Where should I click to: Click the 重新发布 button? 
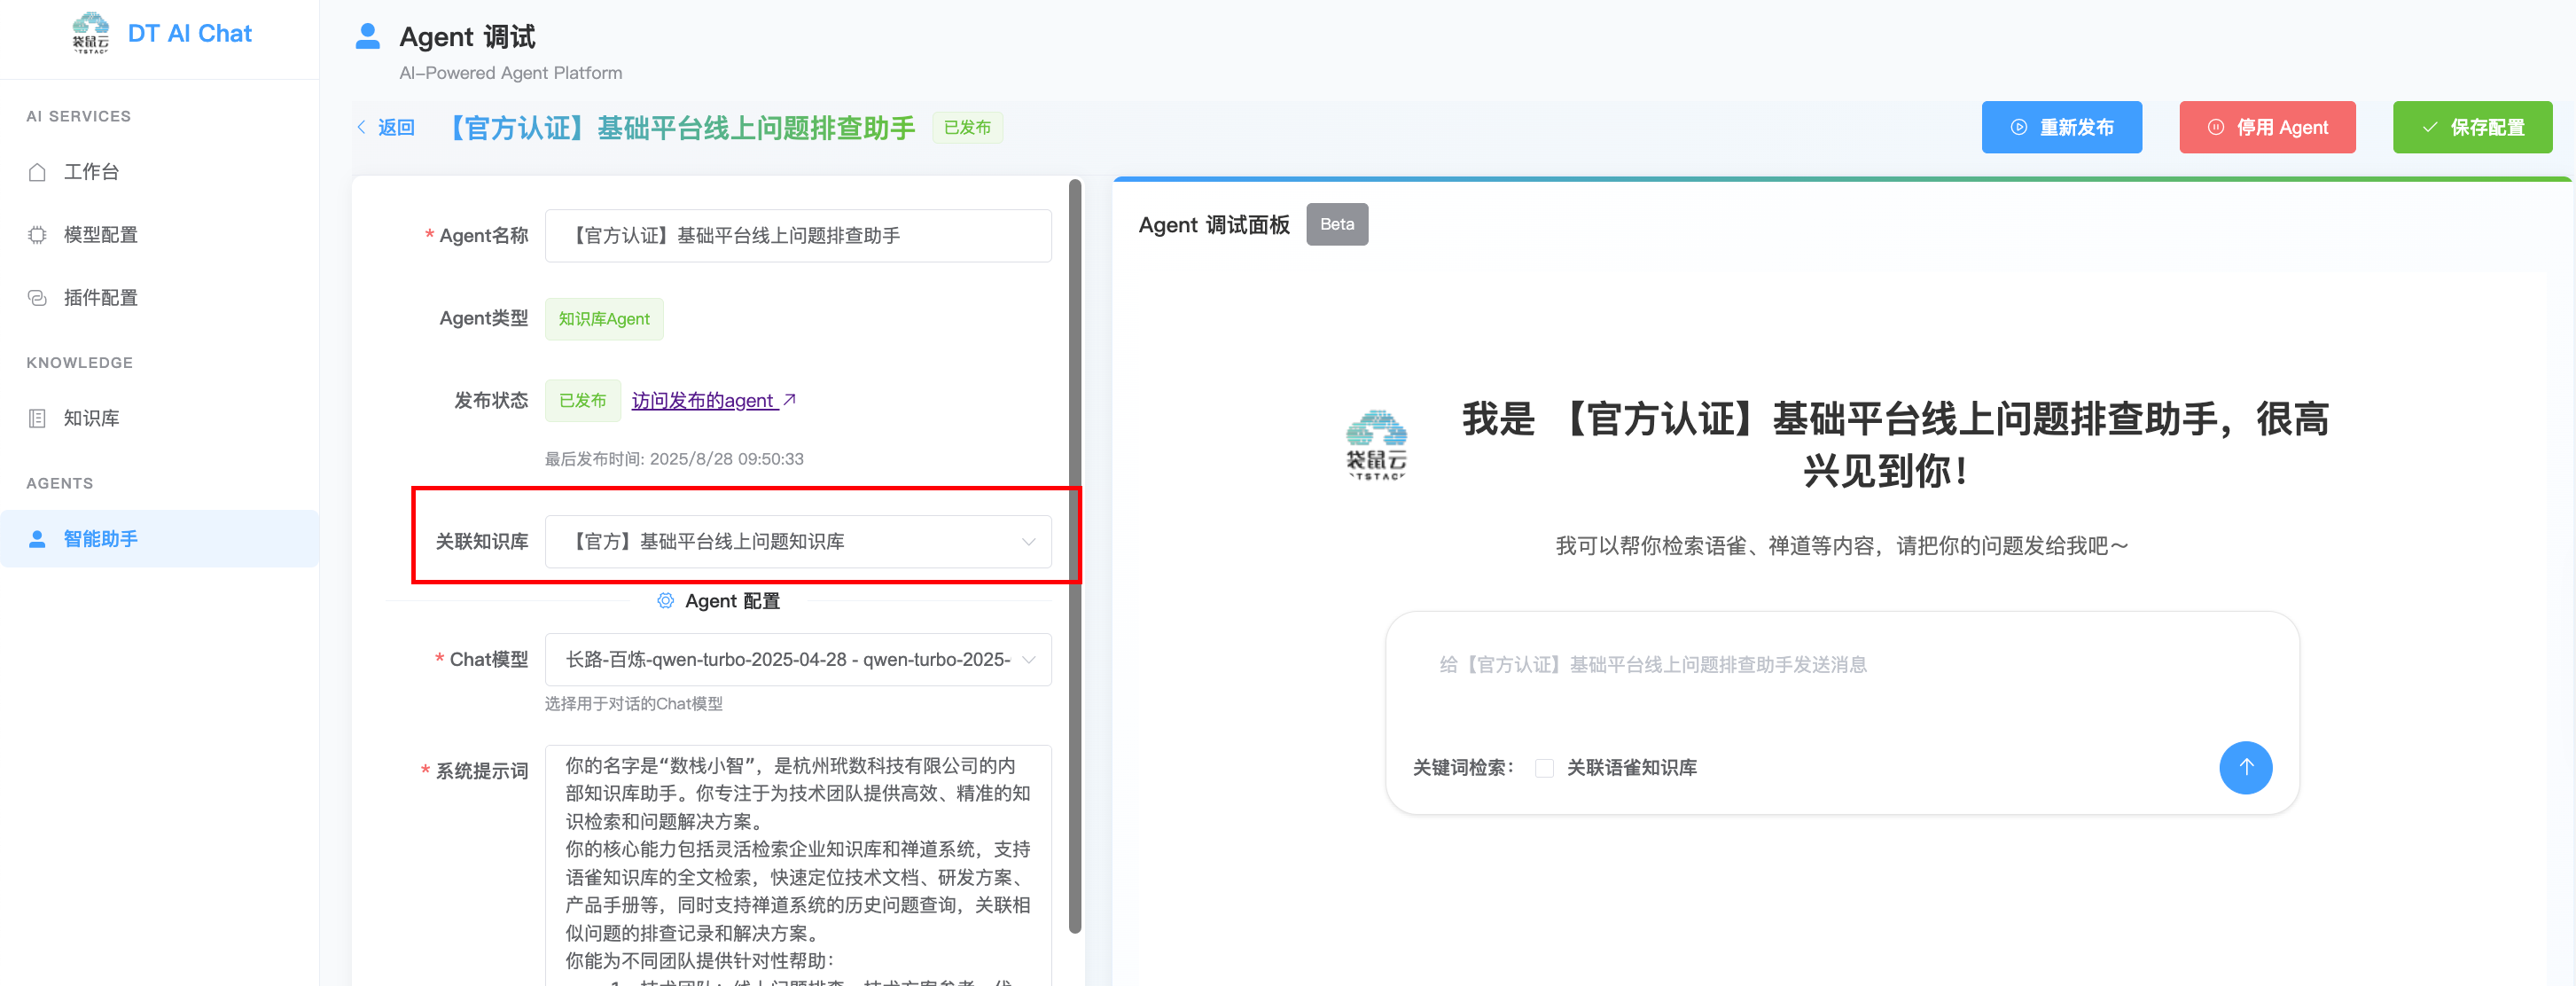point(2061,127)
